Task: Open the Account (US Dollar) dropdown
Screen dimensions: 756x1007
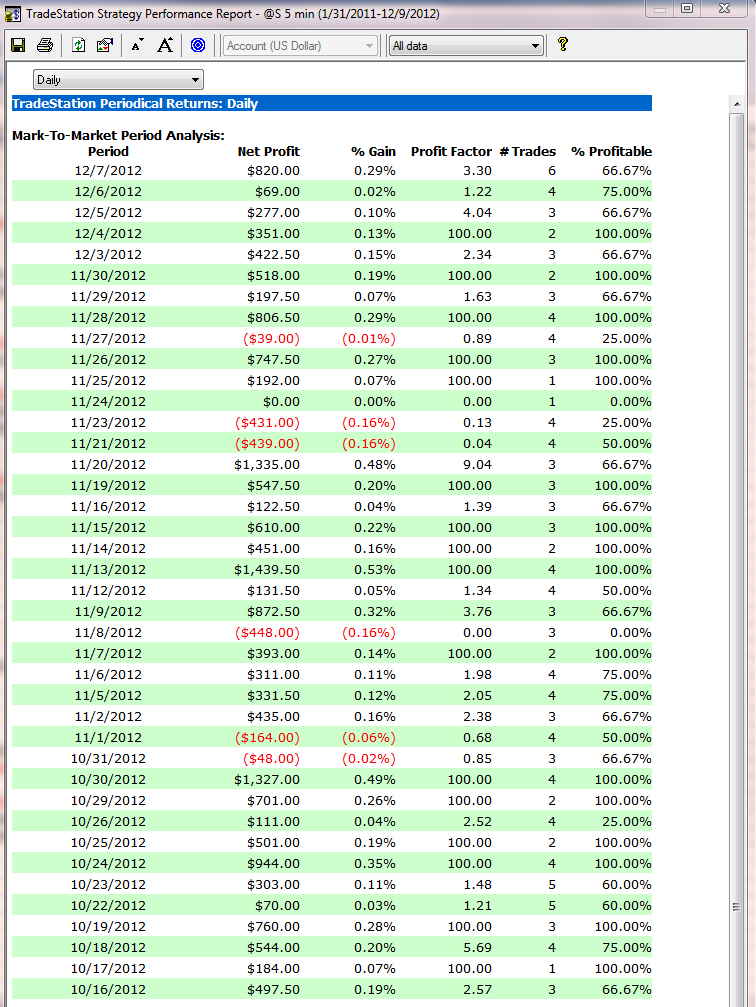Action: pyautogui.click(x=300, y=45)
